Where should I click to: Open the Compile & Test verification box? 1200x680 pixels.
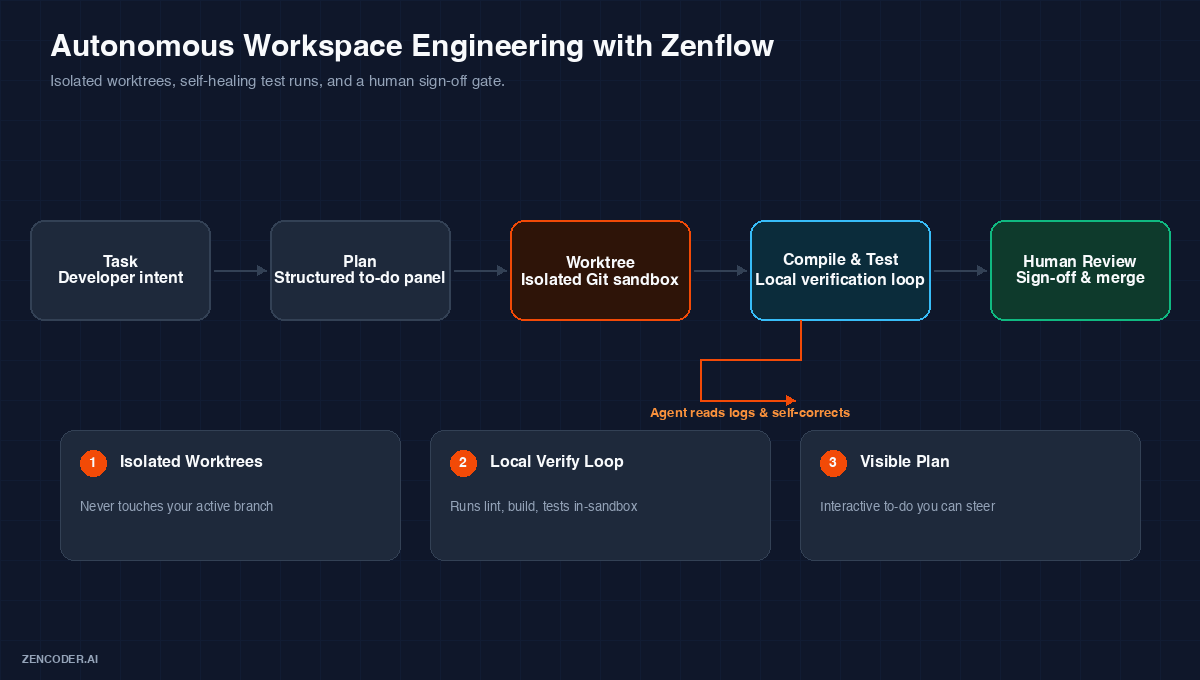point(840,270)
